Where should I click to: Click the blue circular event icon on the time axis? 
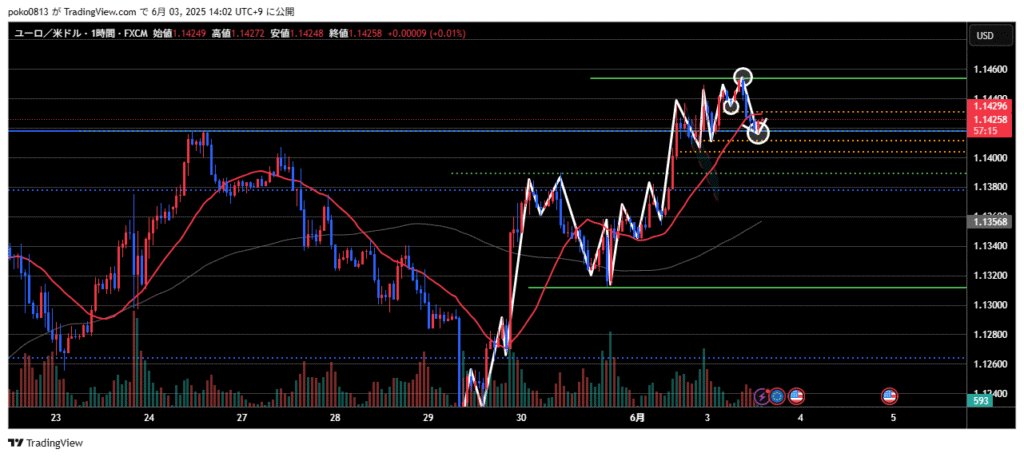coord(777,397)
